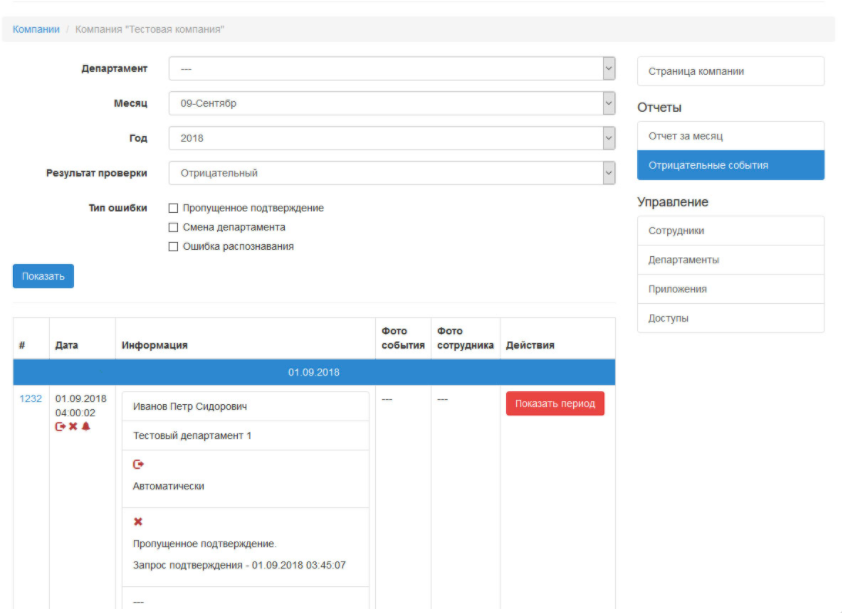Check the 'Ошибка распознавания' checkbox
842x613 pixels.
173,247
